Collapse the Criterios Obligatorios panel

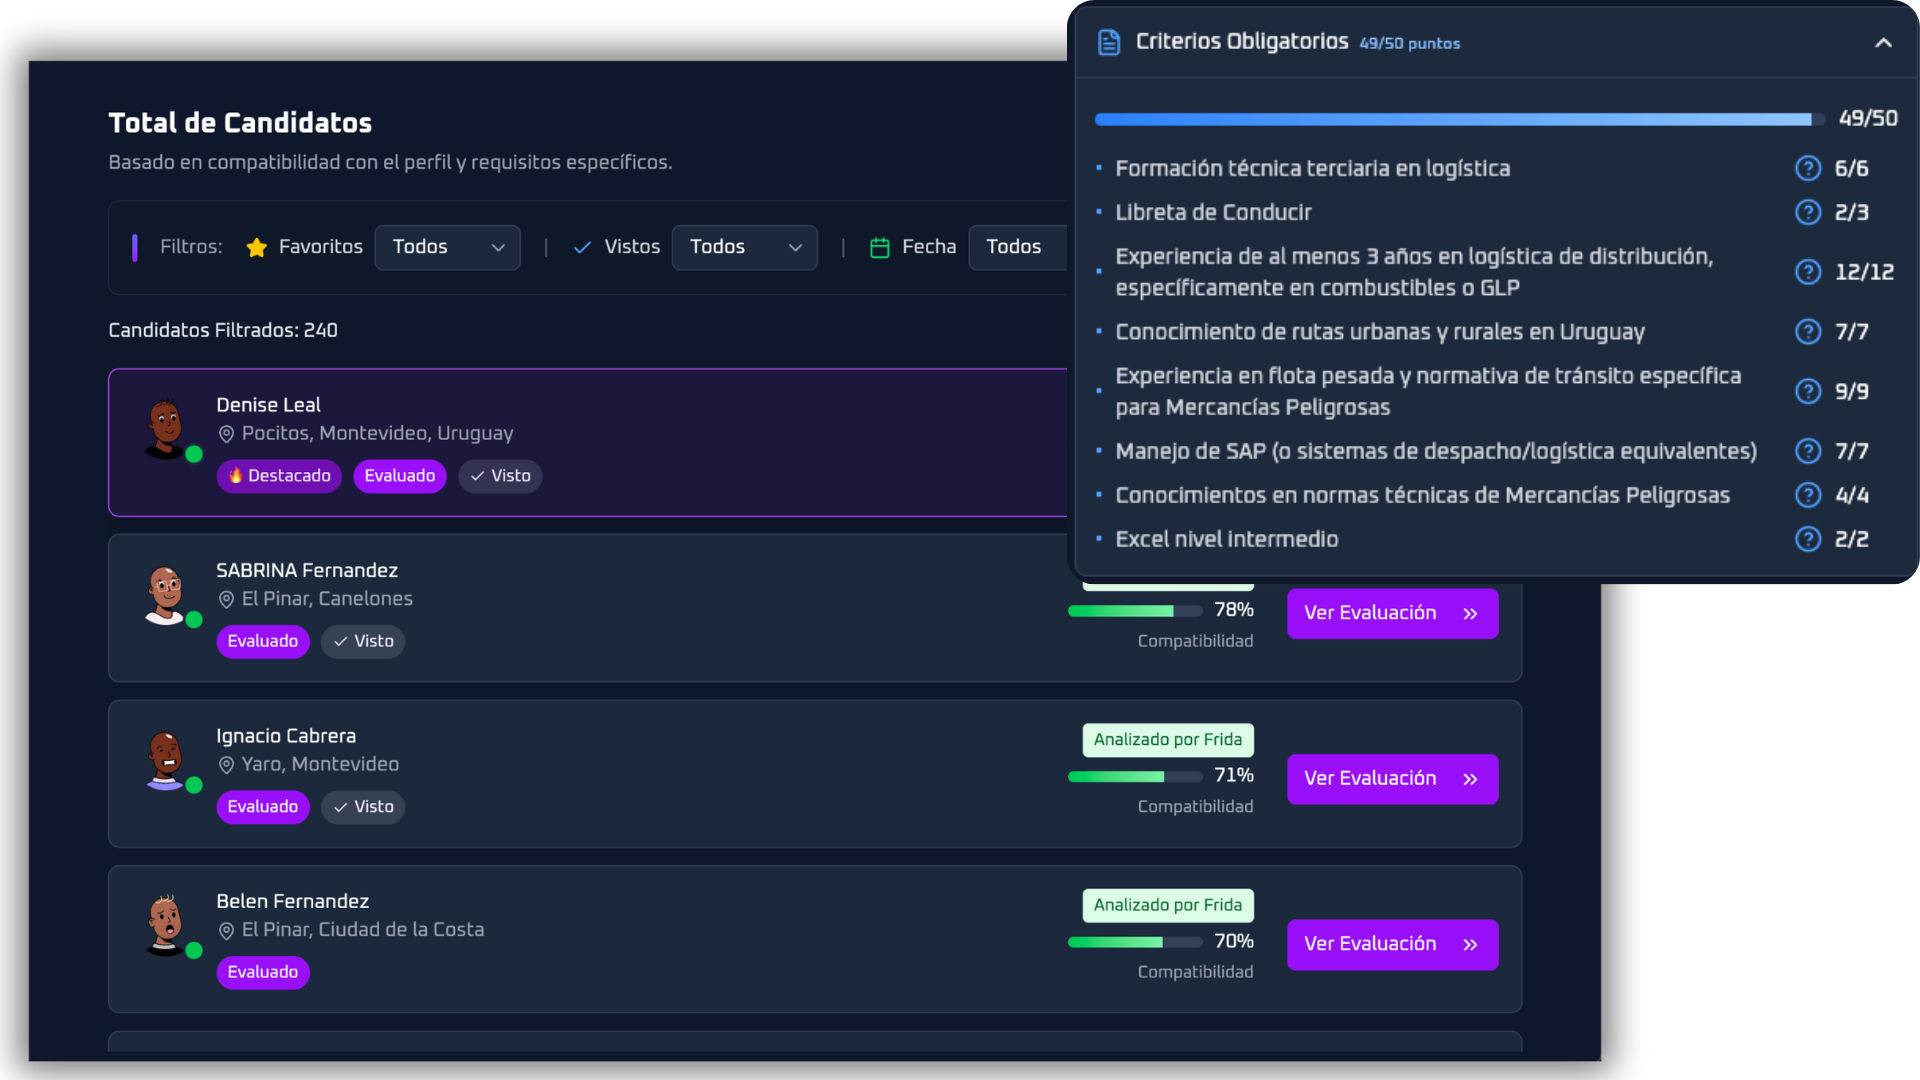pyautogui.click(x=1883, y=43)
